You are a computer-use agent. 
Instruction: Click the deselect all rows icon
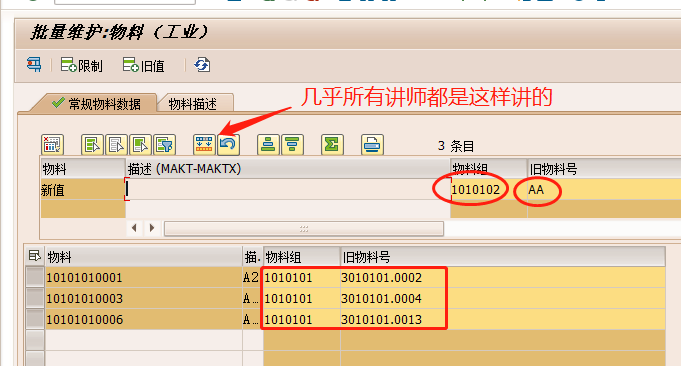(x=116, y=145)
